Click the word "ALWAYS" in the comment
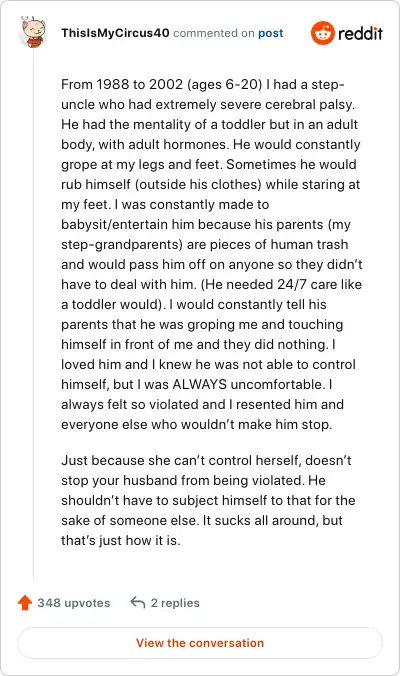This screenshot has height=676, width=400. 200,384
